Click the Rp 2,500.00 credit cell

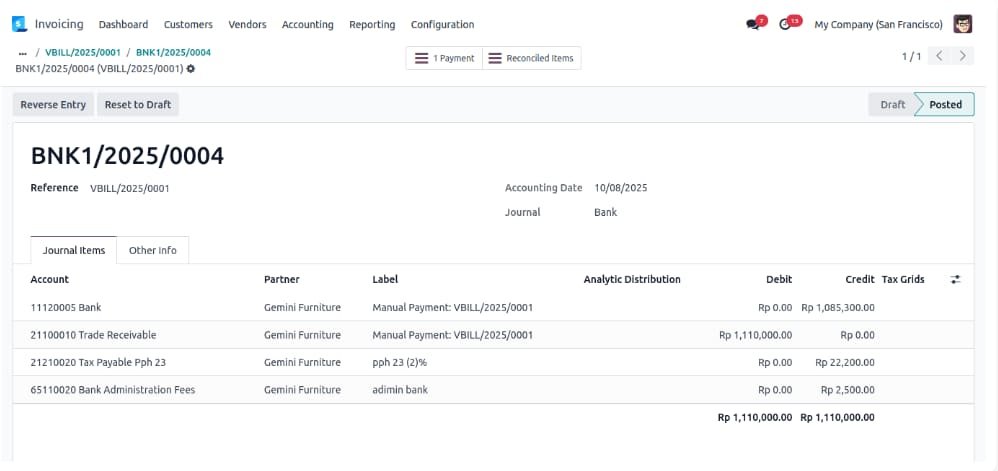(848, 390)
